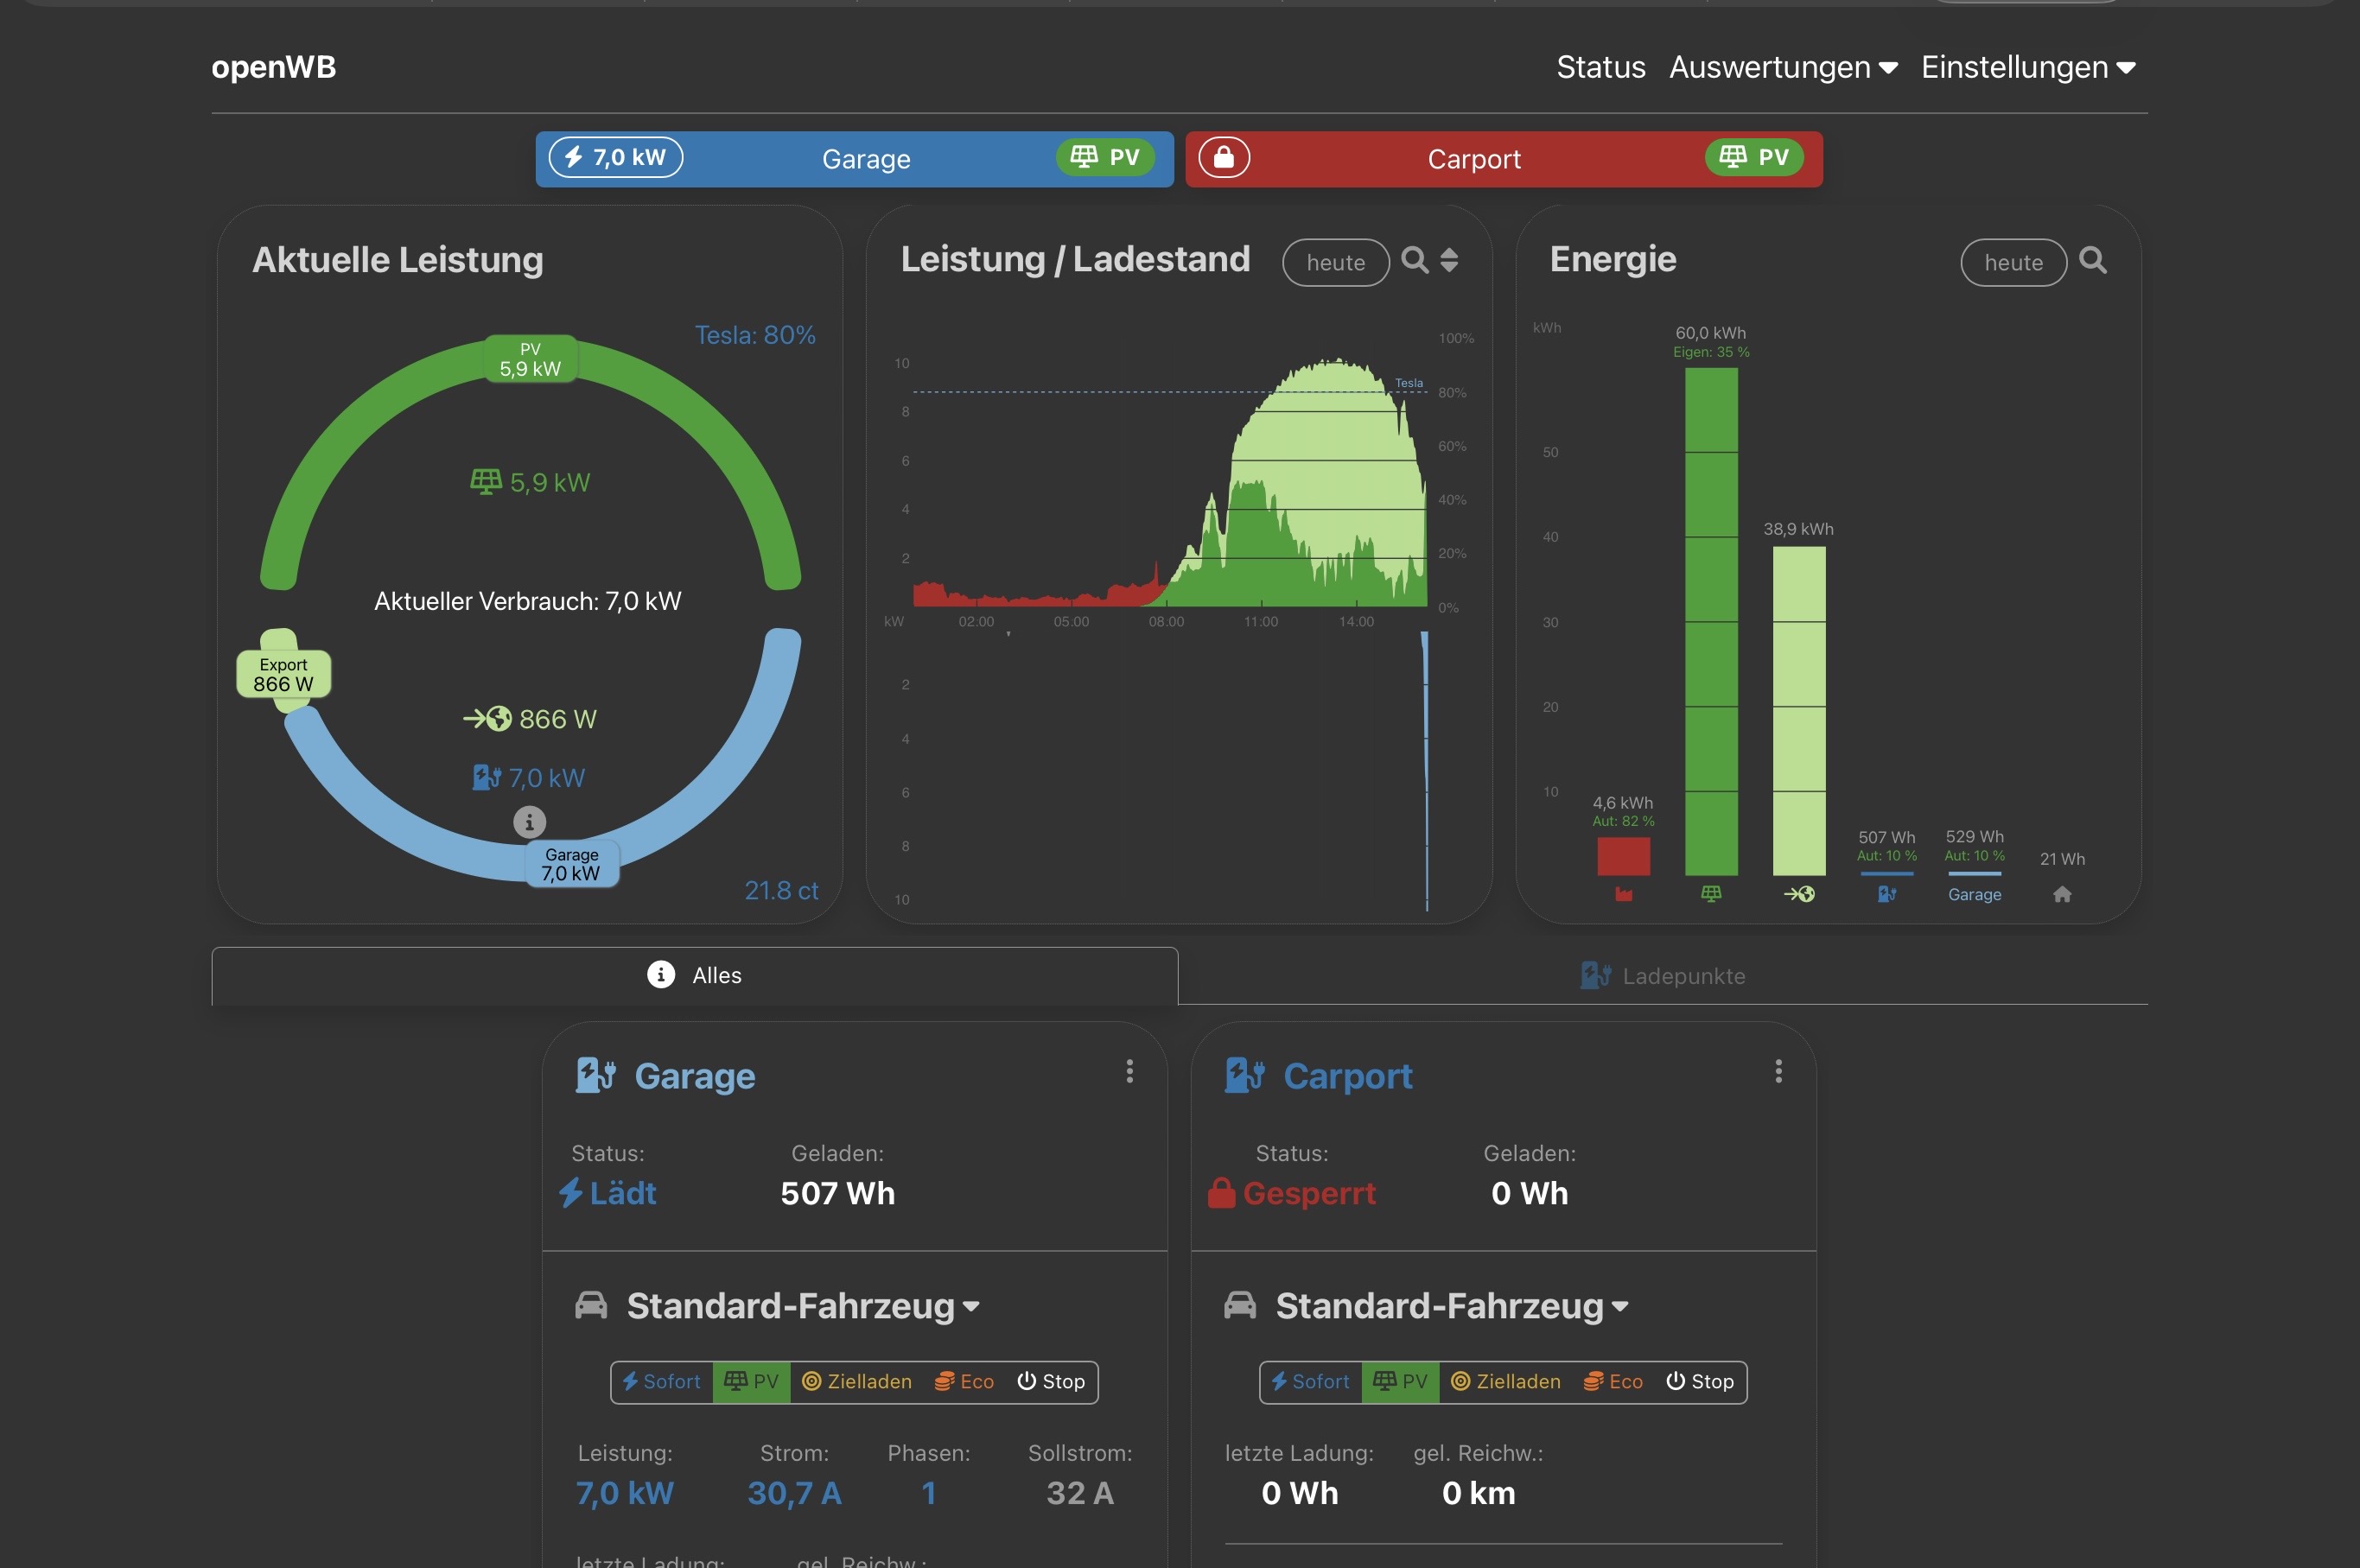Open the Carport three-dot options menu
This screenshot has height=1568, width=2360.
click(1778, 1071)
